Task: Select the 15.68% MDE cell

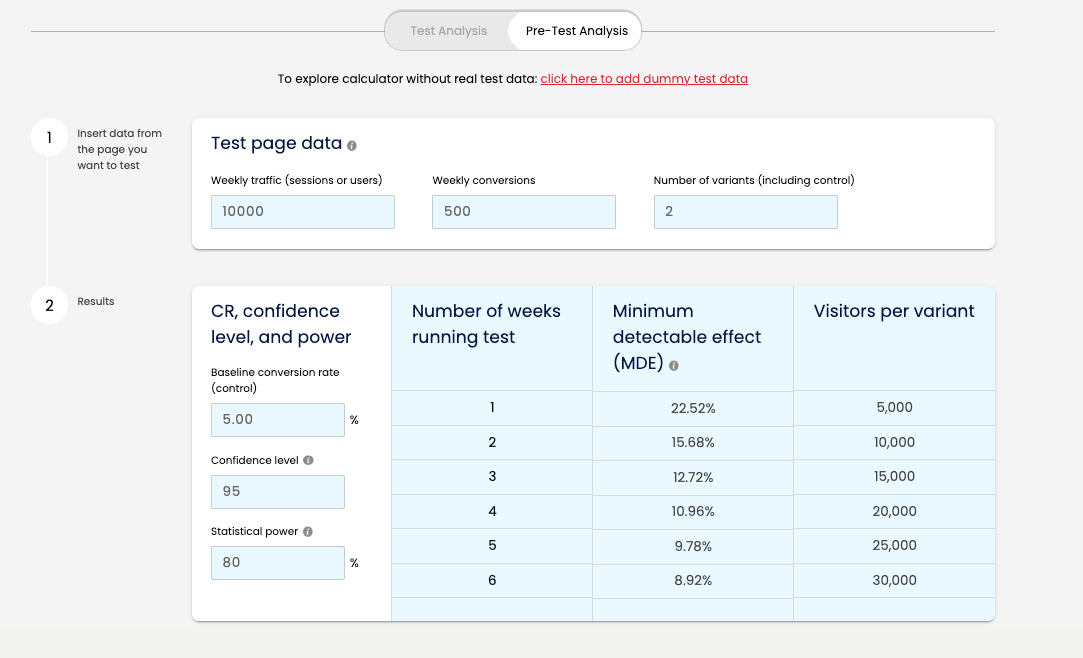Action: pos(693,443)
